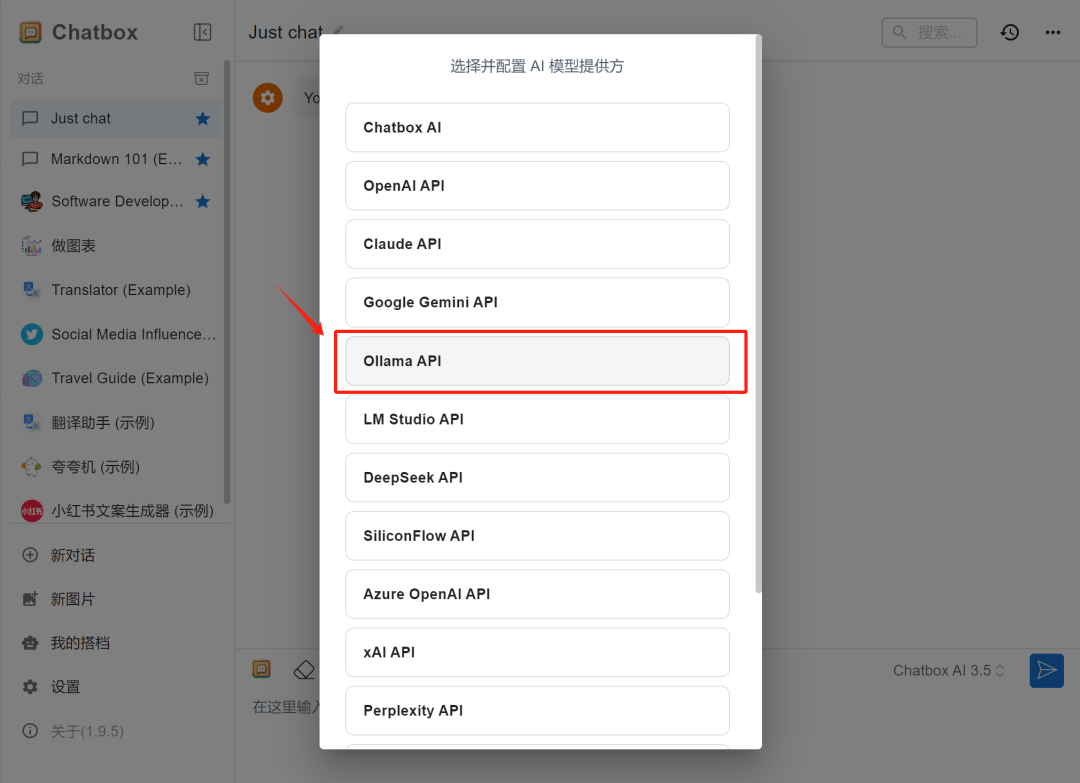Image resolution: width=1080 pixels, height=783 pixels.
Task: Click the plus icon beside 新对话
Action: coord(30,555)
